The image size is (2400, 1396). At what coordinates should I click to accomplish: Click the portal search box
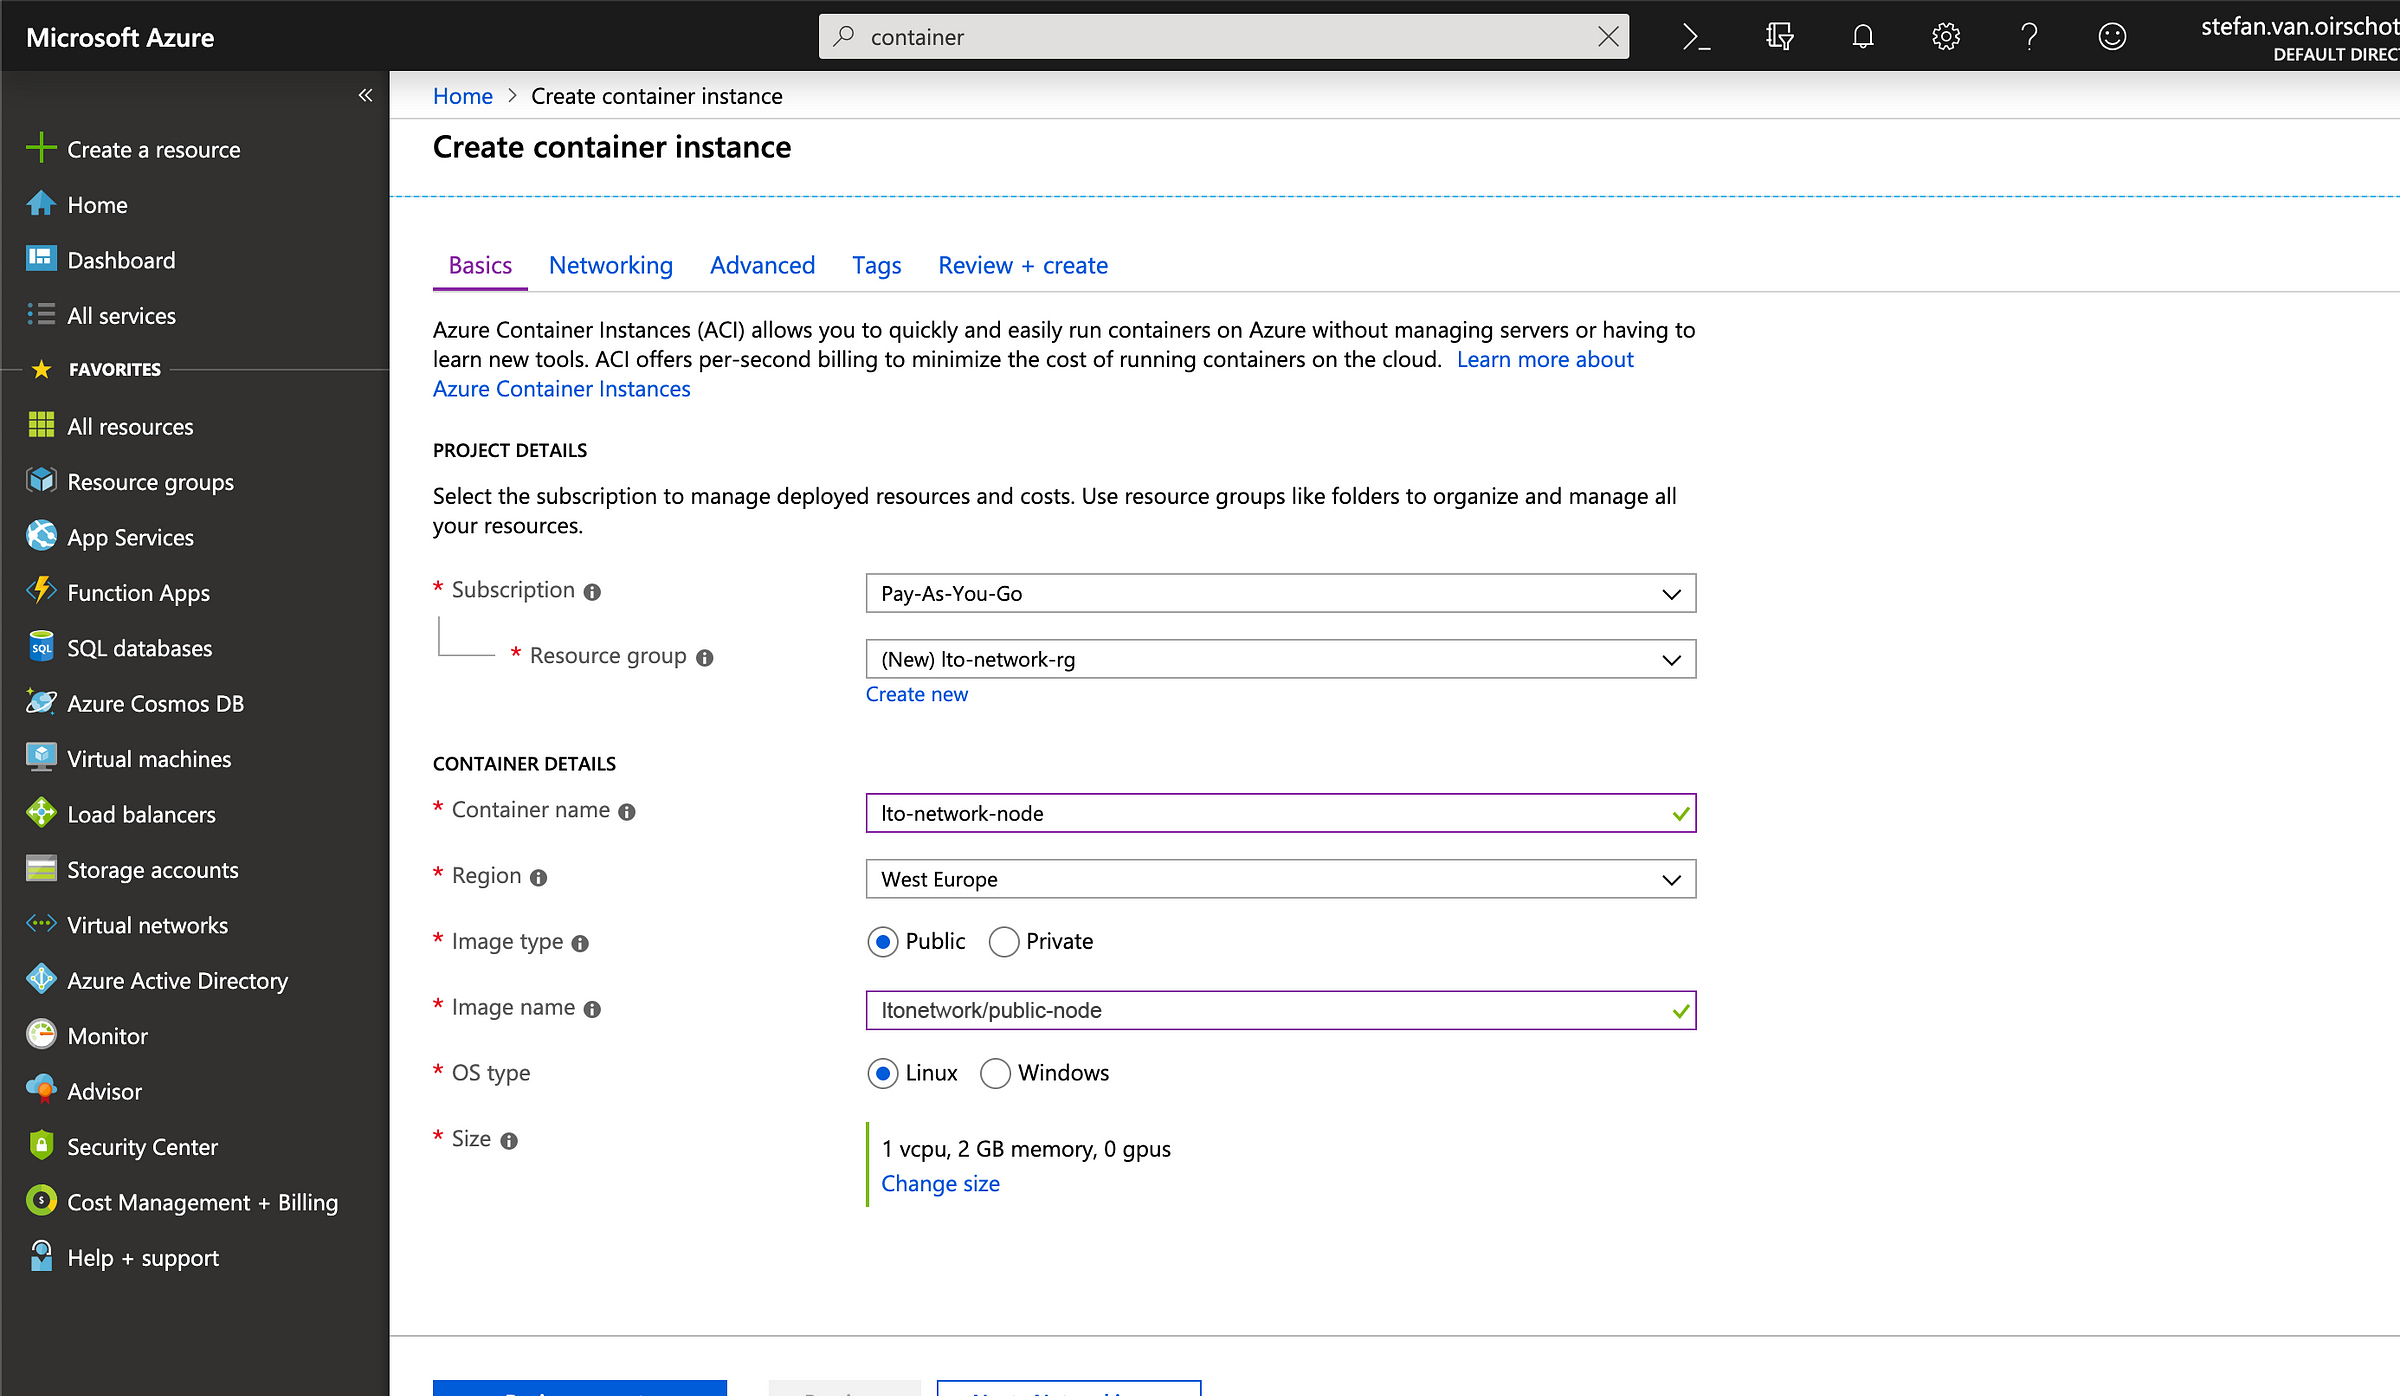click(1223, 37)
